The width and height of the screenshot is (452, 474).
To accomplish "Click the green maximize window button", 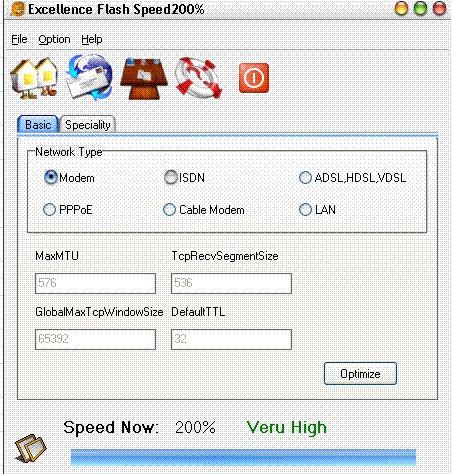I will point(420,9).
